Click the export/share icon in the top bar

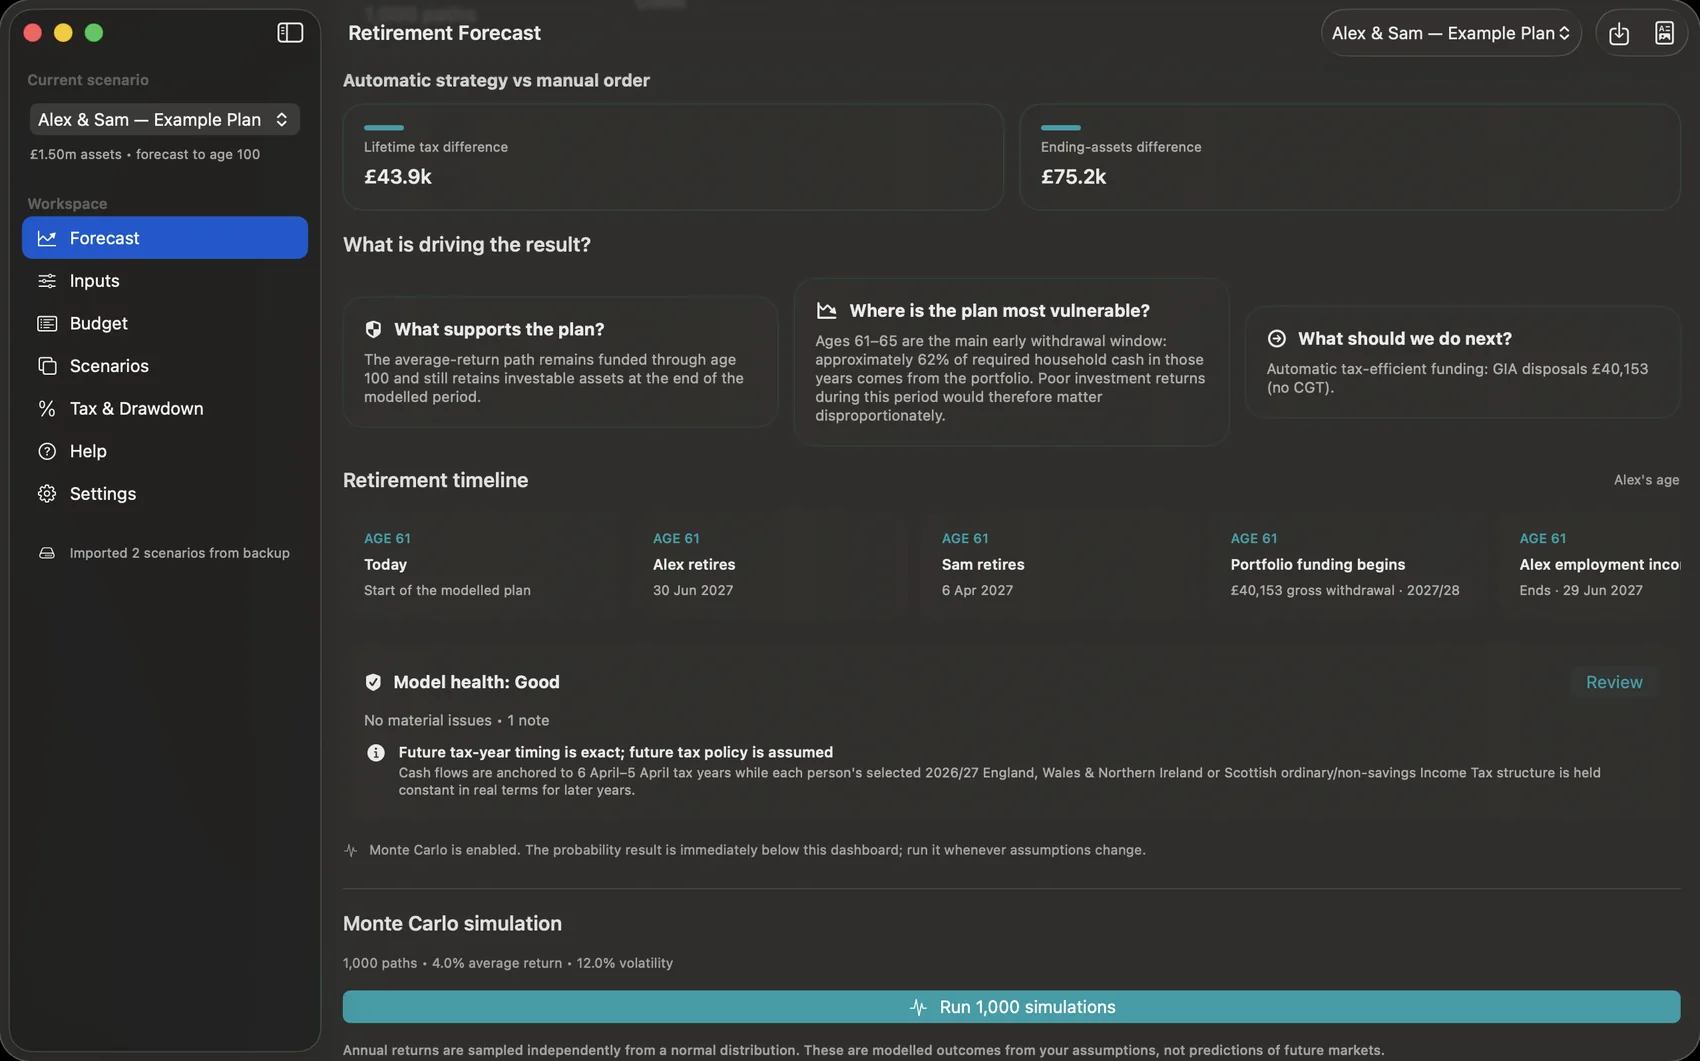pos(1619,33)
